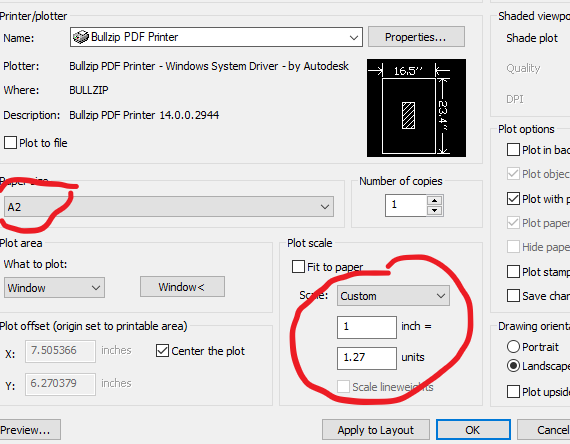Decrease number of copies with down arrow
The image size is (570, 444).
click(x=434, y=211)
